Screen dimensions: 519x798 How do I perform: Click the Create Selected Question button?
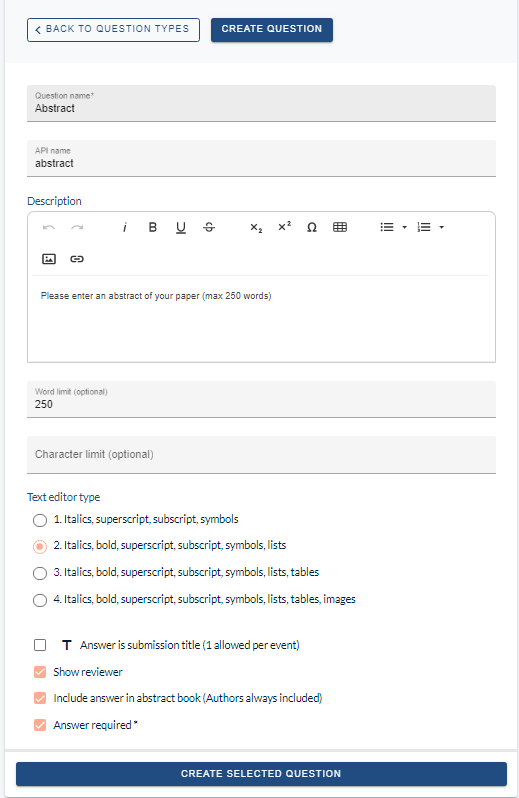[261, 774]
